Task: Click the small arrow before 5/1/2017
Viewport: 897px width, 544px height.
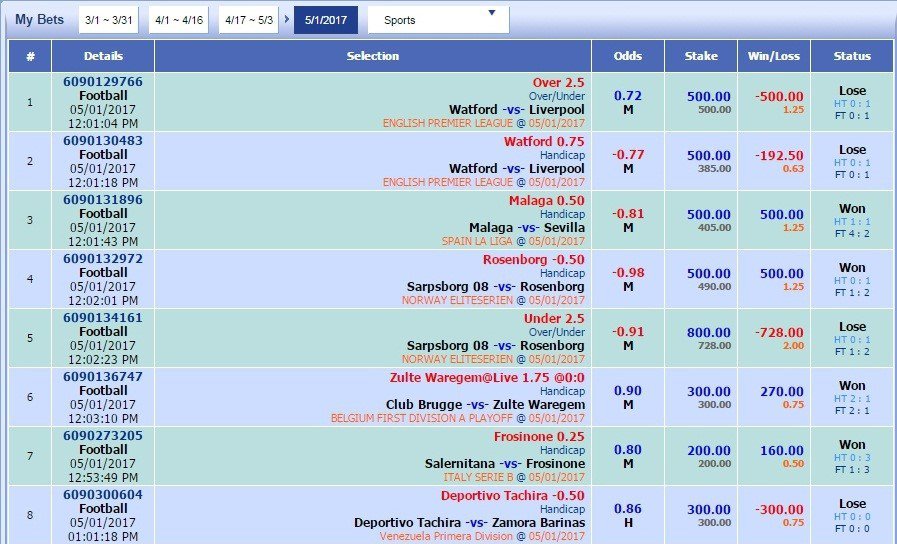Action: (x=287, y=19)
